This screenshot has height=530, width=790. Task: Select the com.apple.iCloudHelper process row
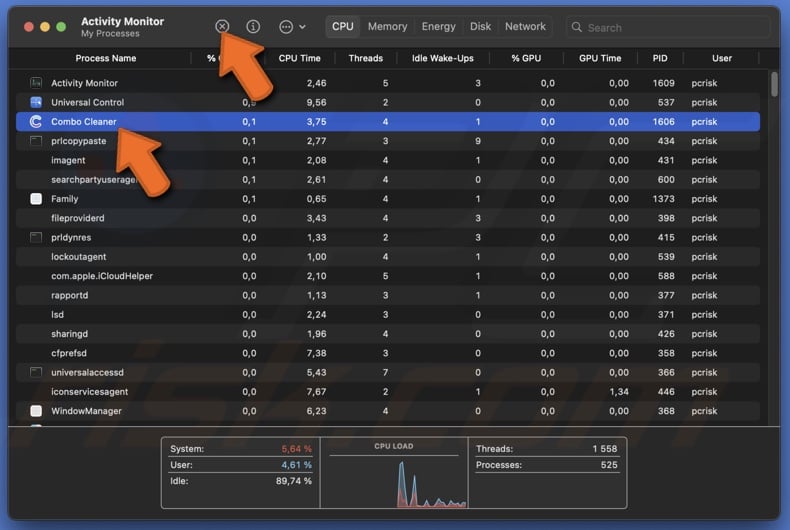pos(388,276)
